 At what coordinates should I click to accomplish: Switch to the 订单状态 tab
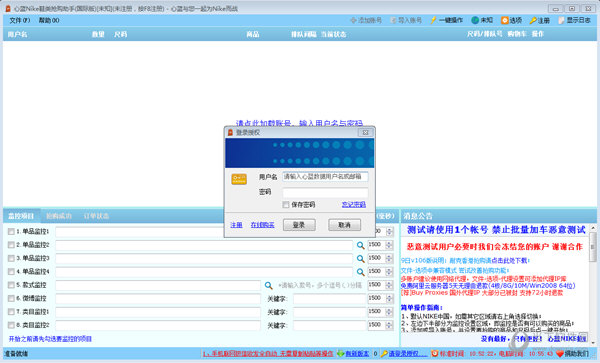pyautogui.click(x=96, y=216)
